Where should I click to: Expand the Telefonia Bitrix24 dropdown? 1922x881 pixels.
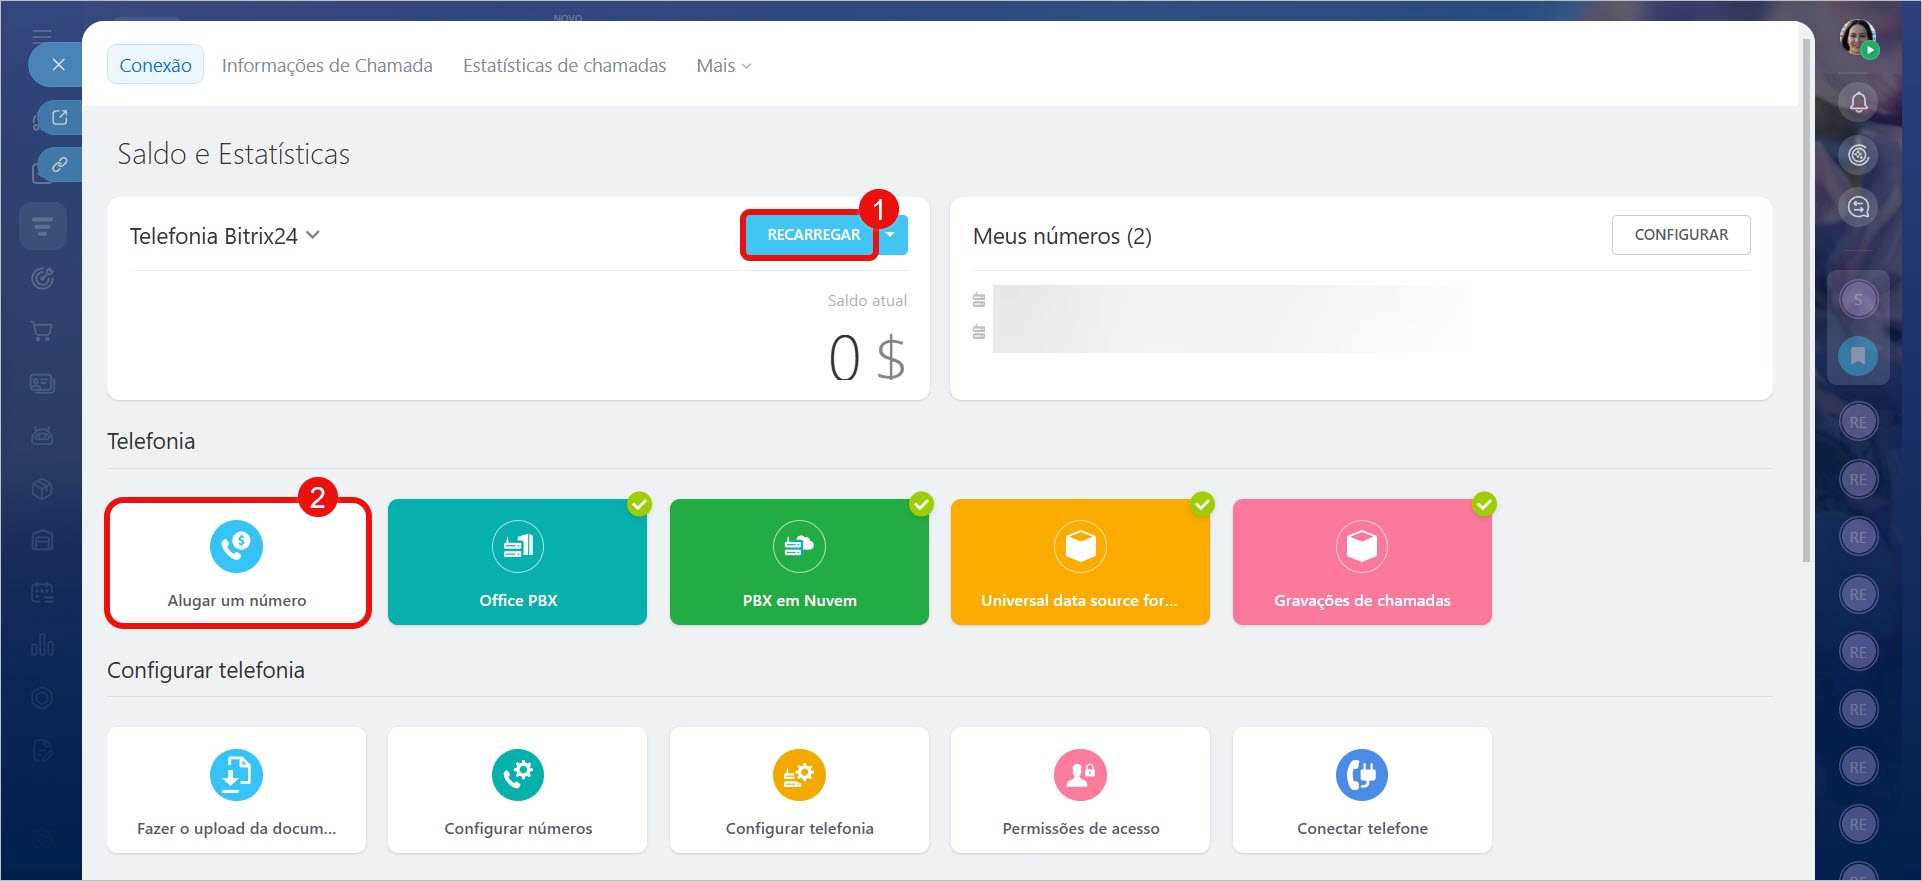click(x=313, y=235)
